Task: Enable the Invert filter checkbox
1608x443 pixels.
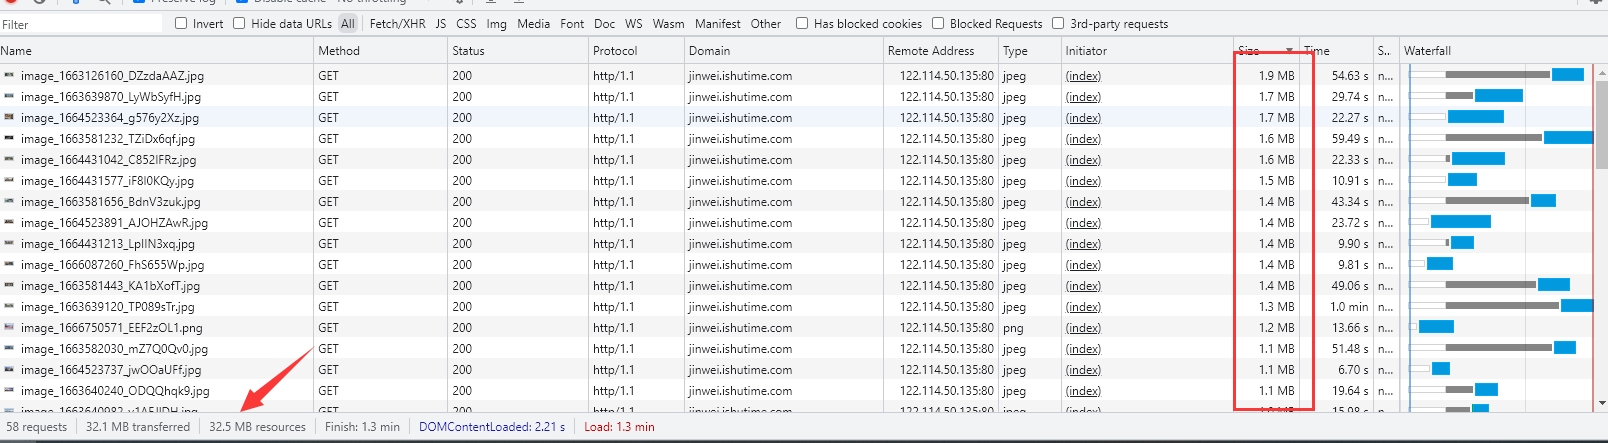Action: (181, 23)
